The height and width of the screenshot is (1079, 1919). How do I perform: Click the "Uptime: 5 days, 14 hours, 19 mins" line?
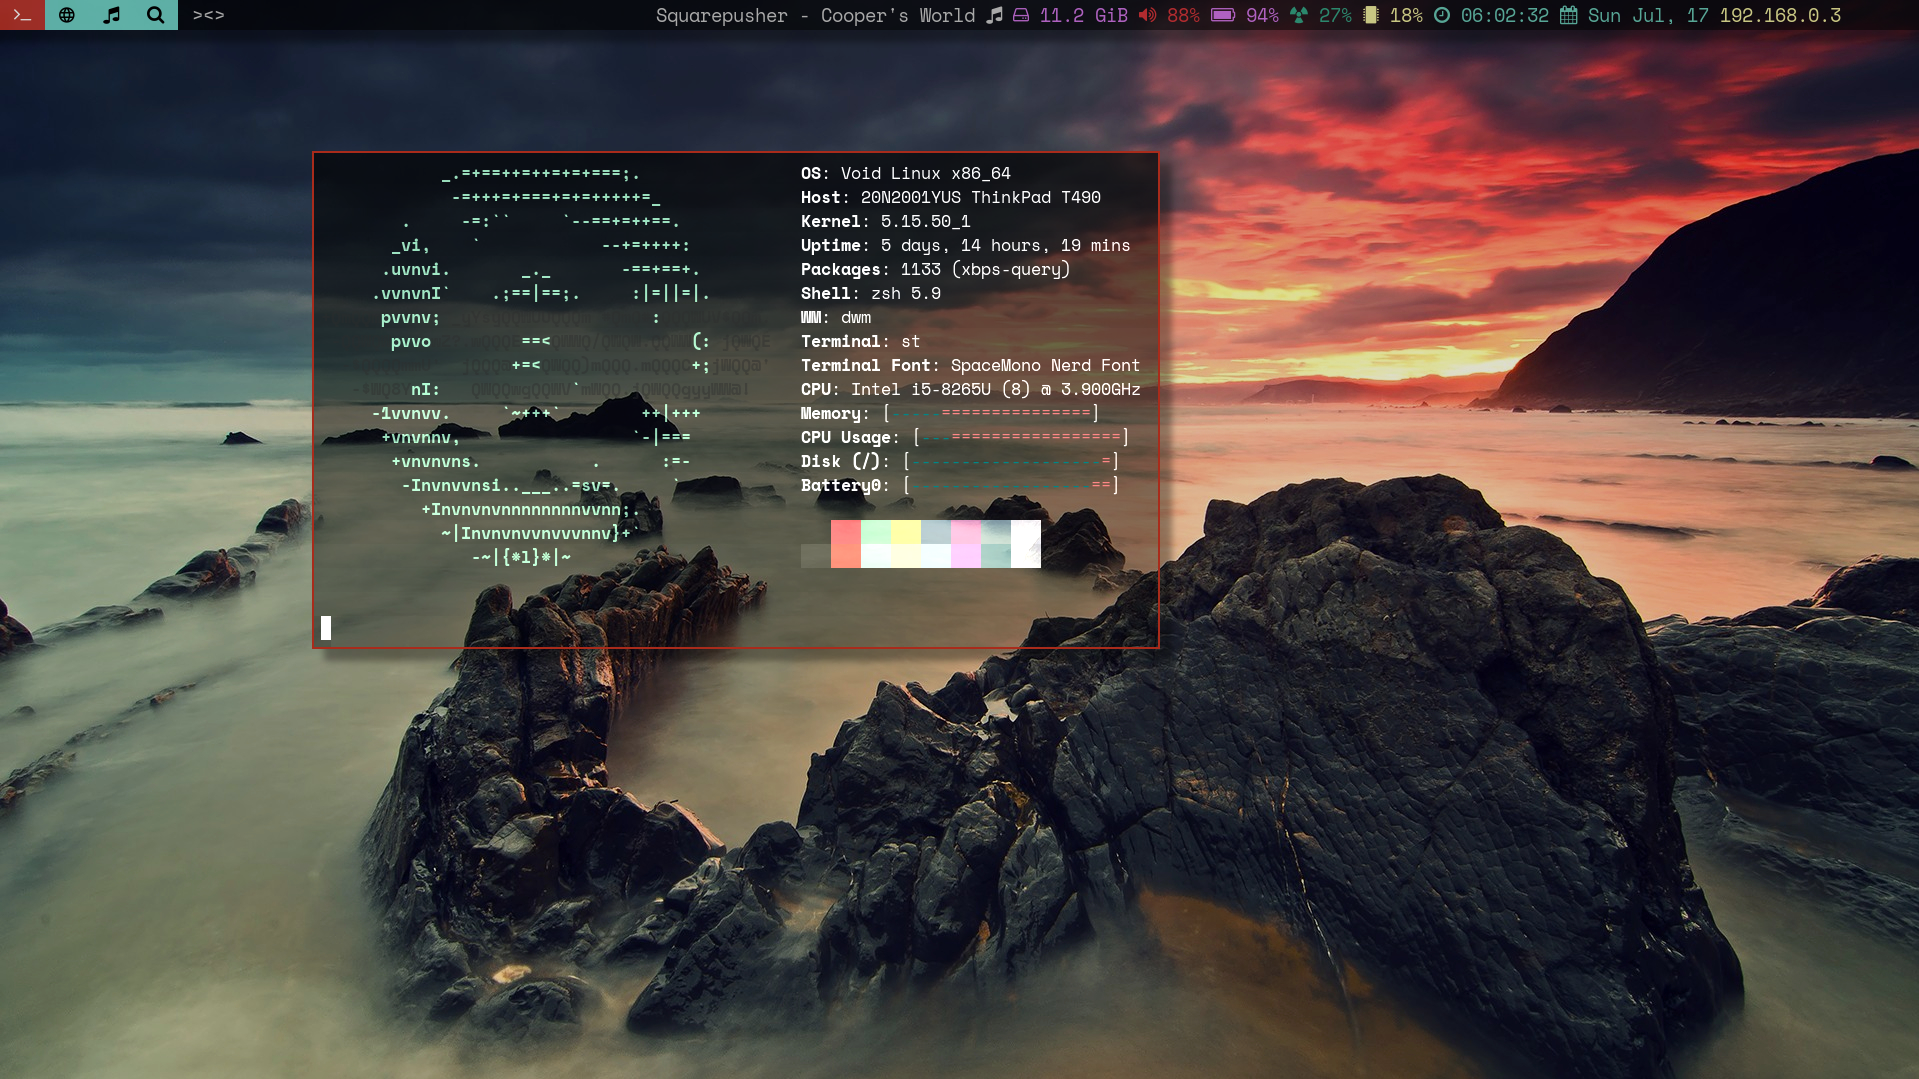[966, 245]
